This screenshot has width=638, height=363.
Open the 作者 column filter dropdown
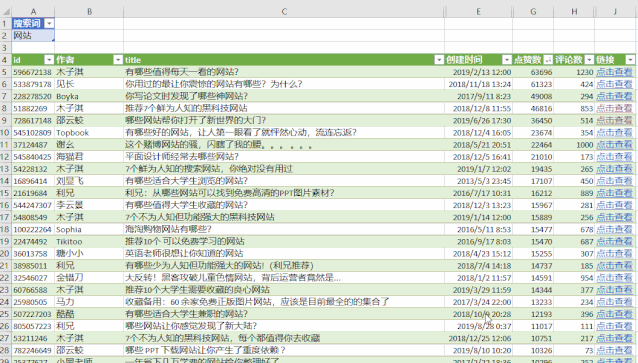(118, 60)
